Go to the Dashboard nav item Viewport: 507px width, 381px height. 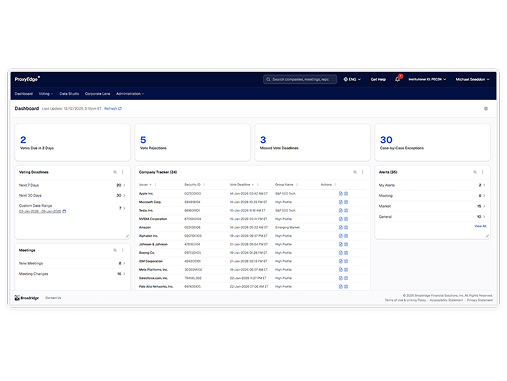(24, 94)
